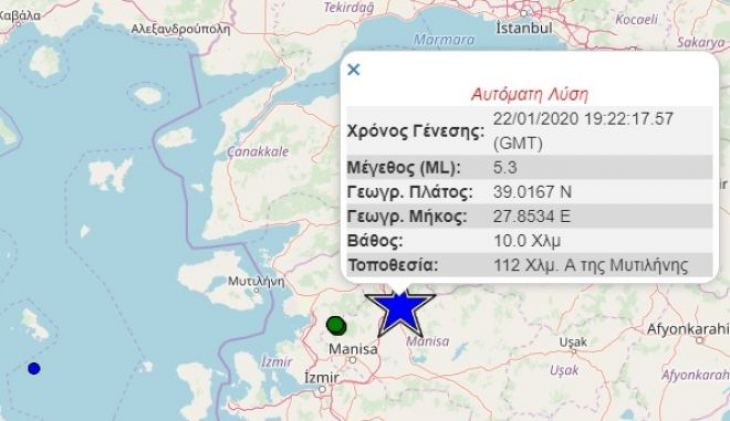The width and height of the screenshot is (730, 421).
Task: Select the small blue earthquake dot in the sea
Action: tap(34, 368)
